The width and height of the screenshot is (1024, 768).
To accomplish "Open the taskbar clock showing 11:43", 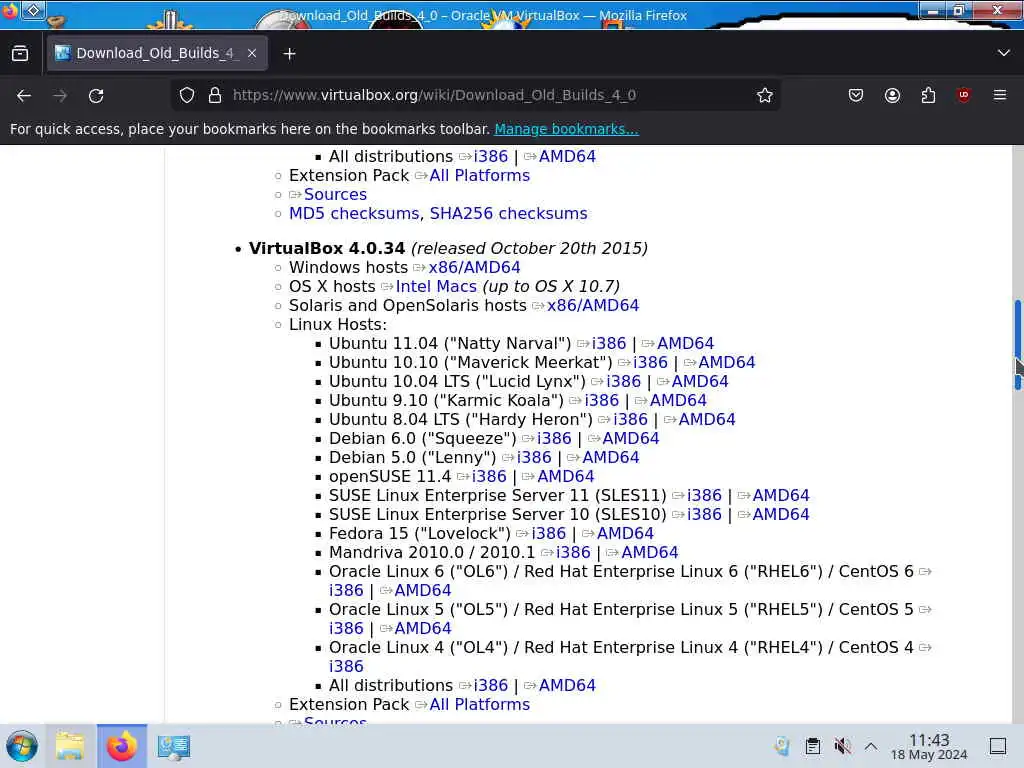I will tap(929, 746).
